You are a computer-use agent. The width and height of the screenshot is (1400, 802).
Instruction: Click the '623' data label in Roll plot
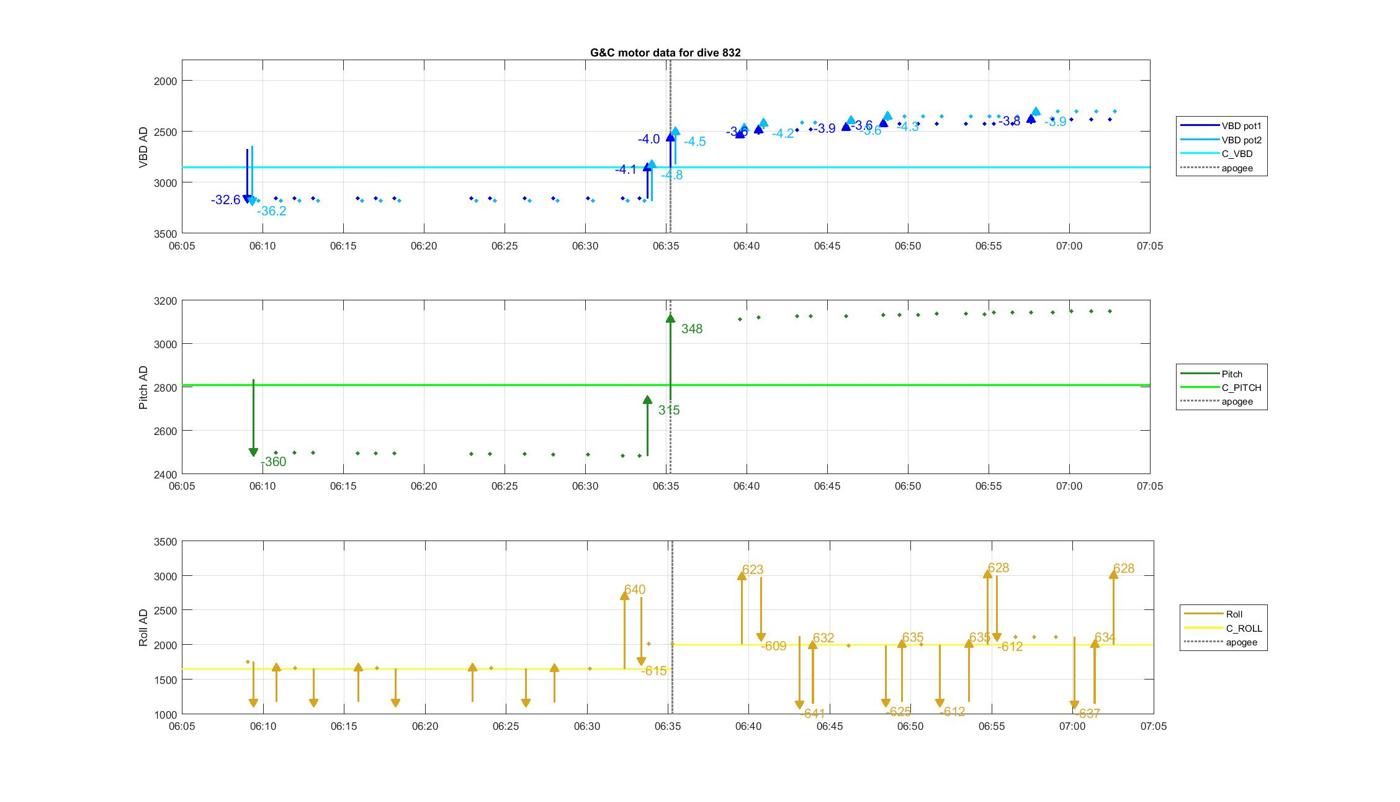(753, 570)
